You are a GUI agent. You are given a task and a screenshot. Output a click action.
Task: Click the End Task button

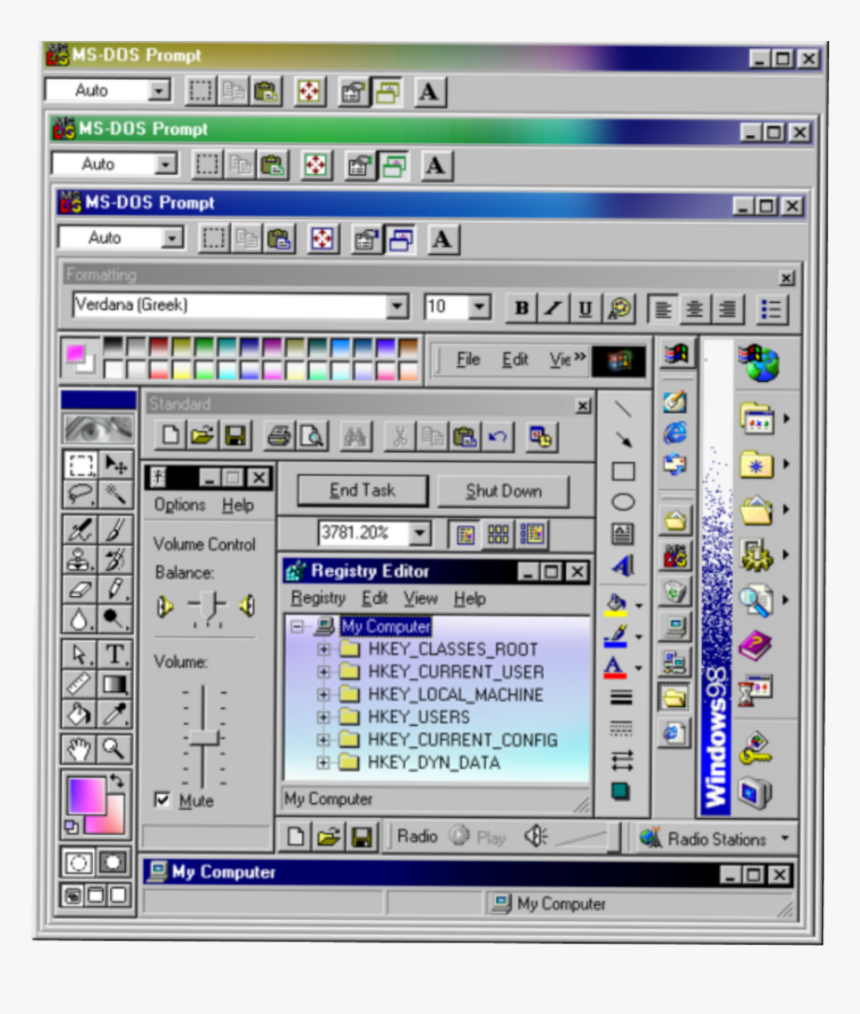tap(362, 491)
